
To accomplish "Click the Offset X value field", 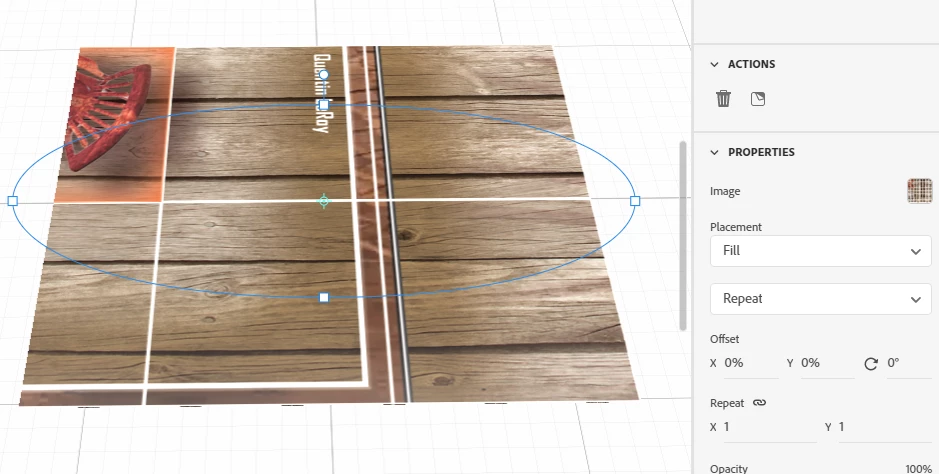I will [x=751, y=363].
